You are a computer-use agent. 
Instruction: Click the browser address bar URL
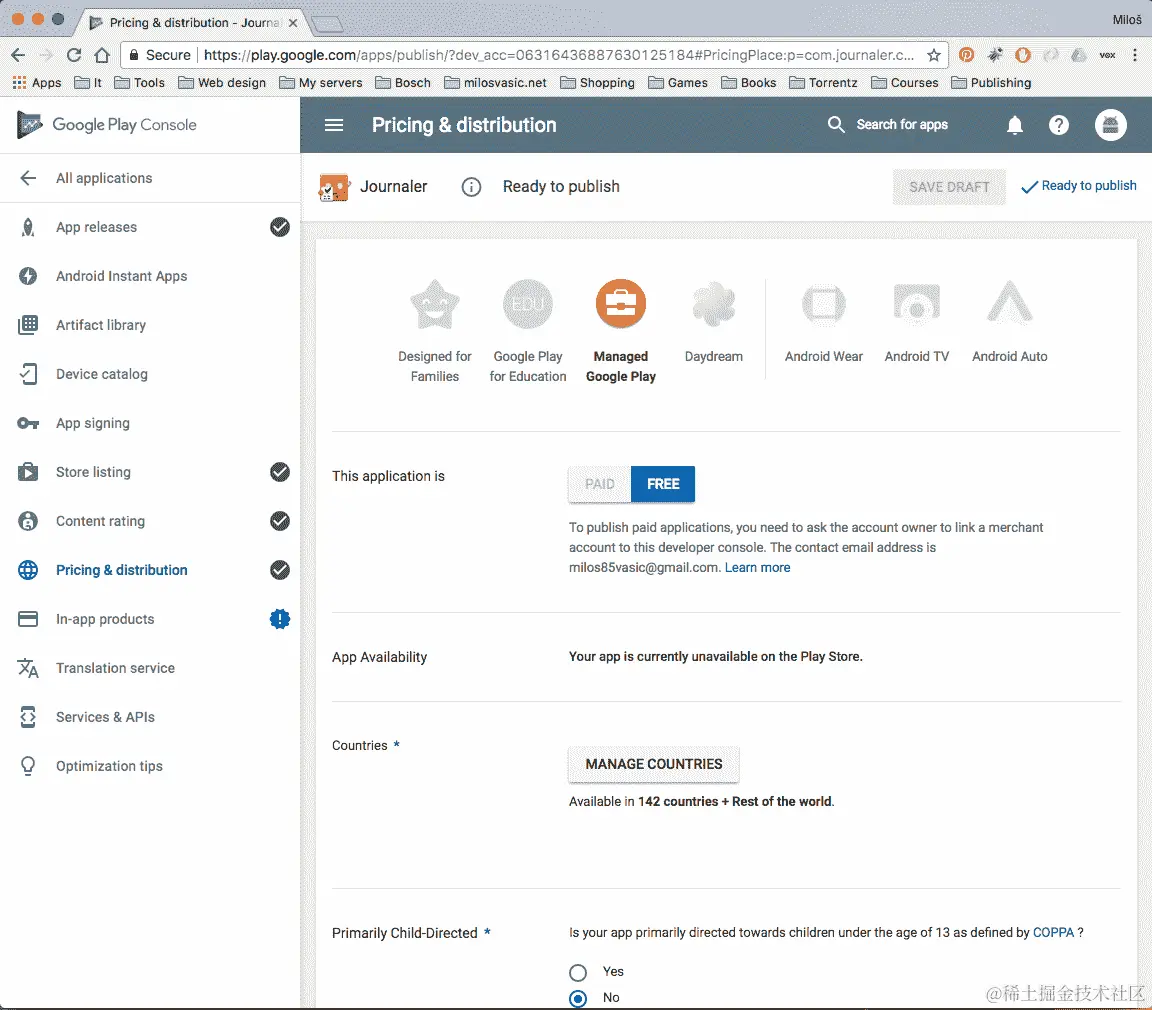[x=558, y=55]
